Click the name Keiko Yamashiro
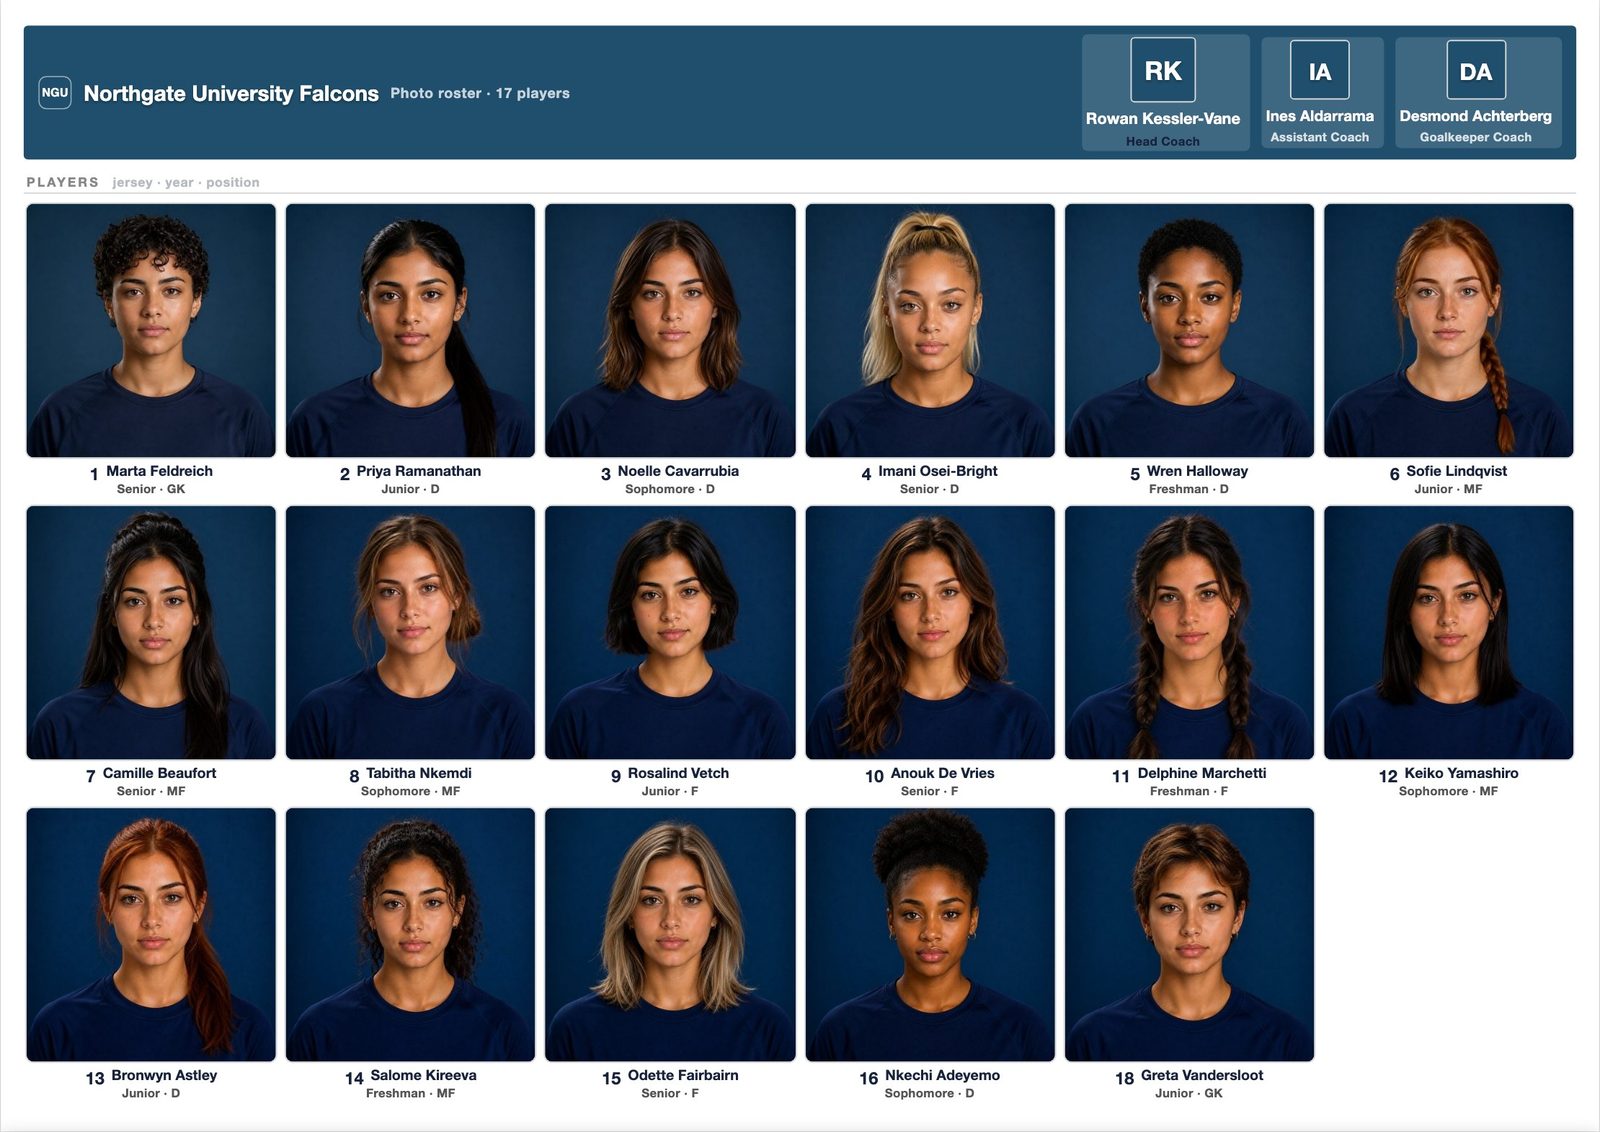This screenshot has width=1600, height=1132. pos(1461,773)
